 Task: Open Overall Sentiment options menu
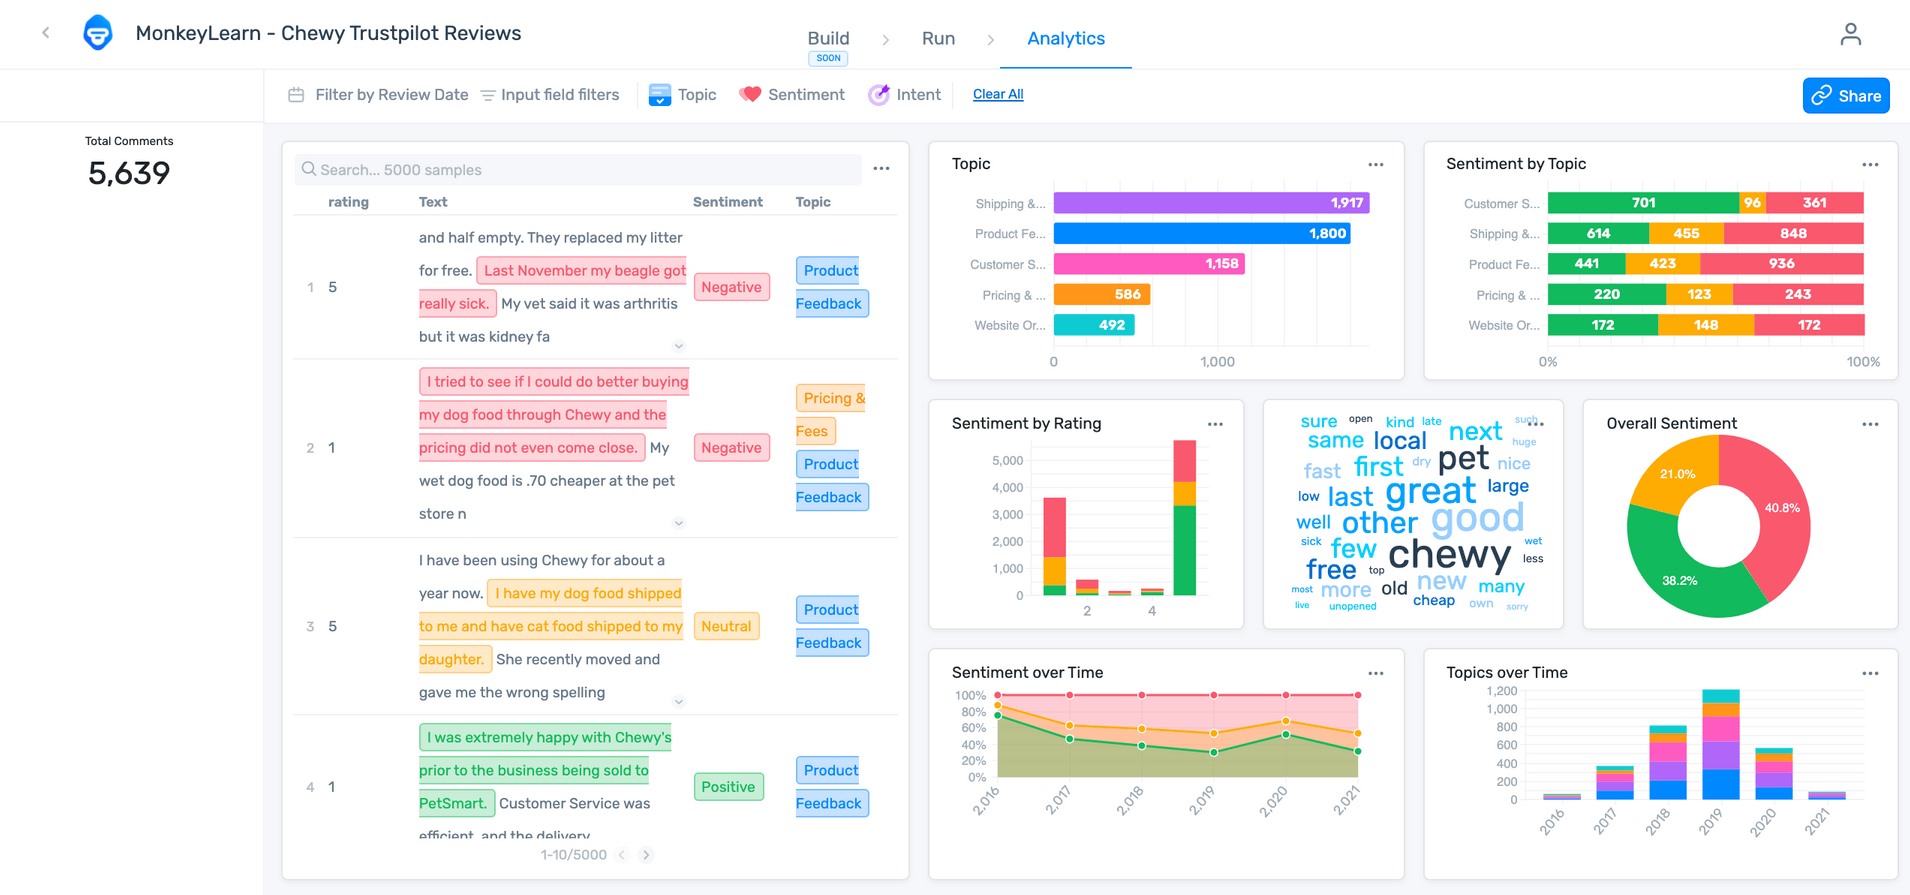tap(1870, 424)
